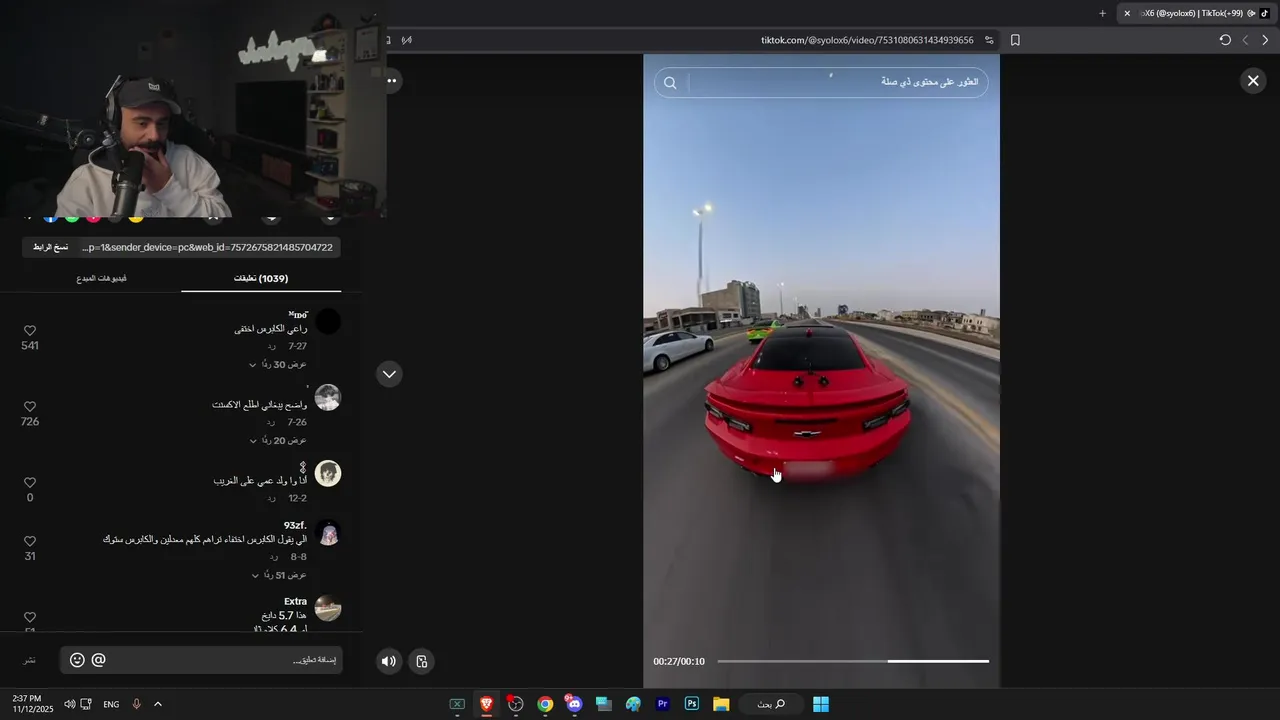
Task: Expand 30 replies under first comment
Action: pyautogui.click(x=277, y=365)
